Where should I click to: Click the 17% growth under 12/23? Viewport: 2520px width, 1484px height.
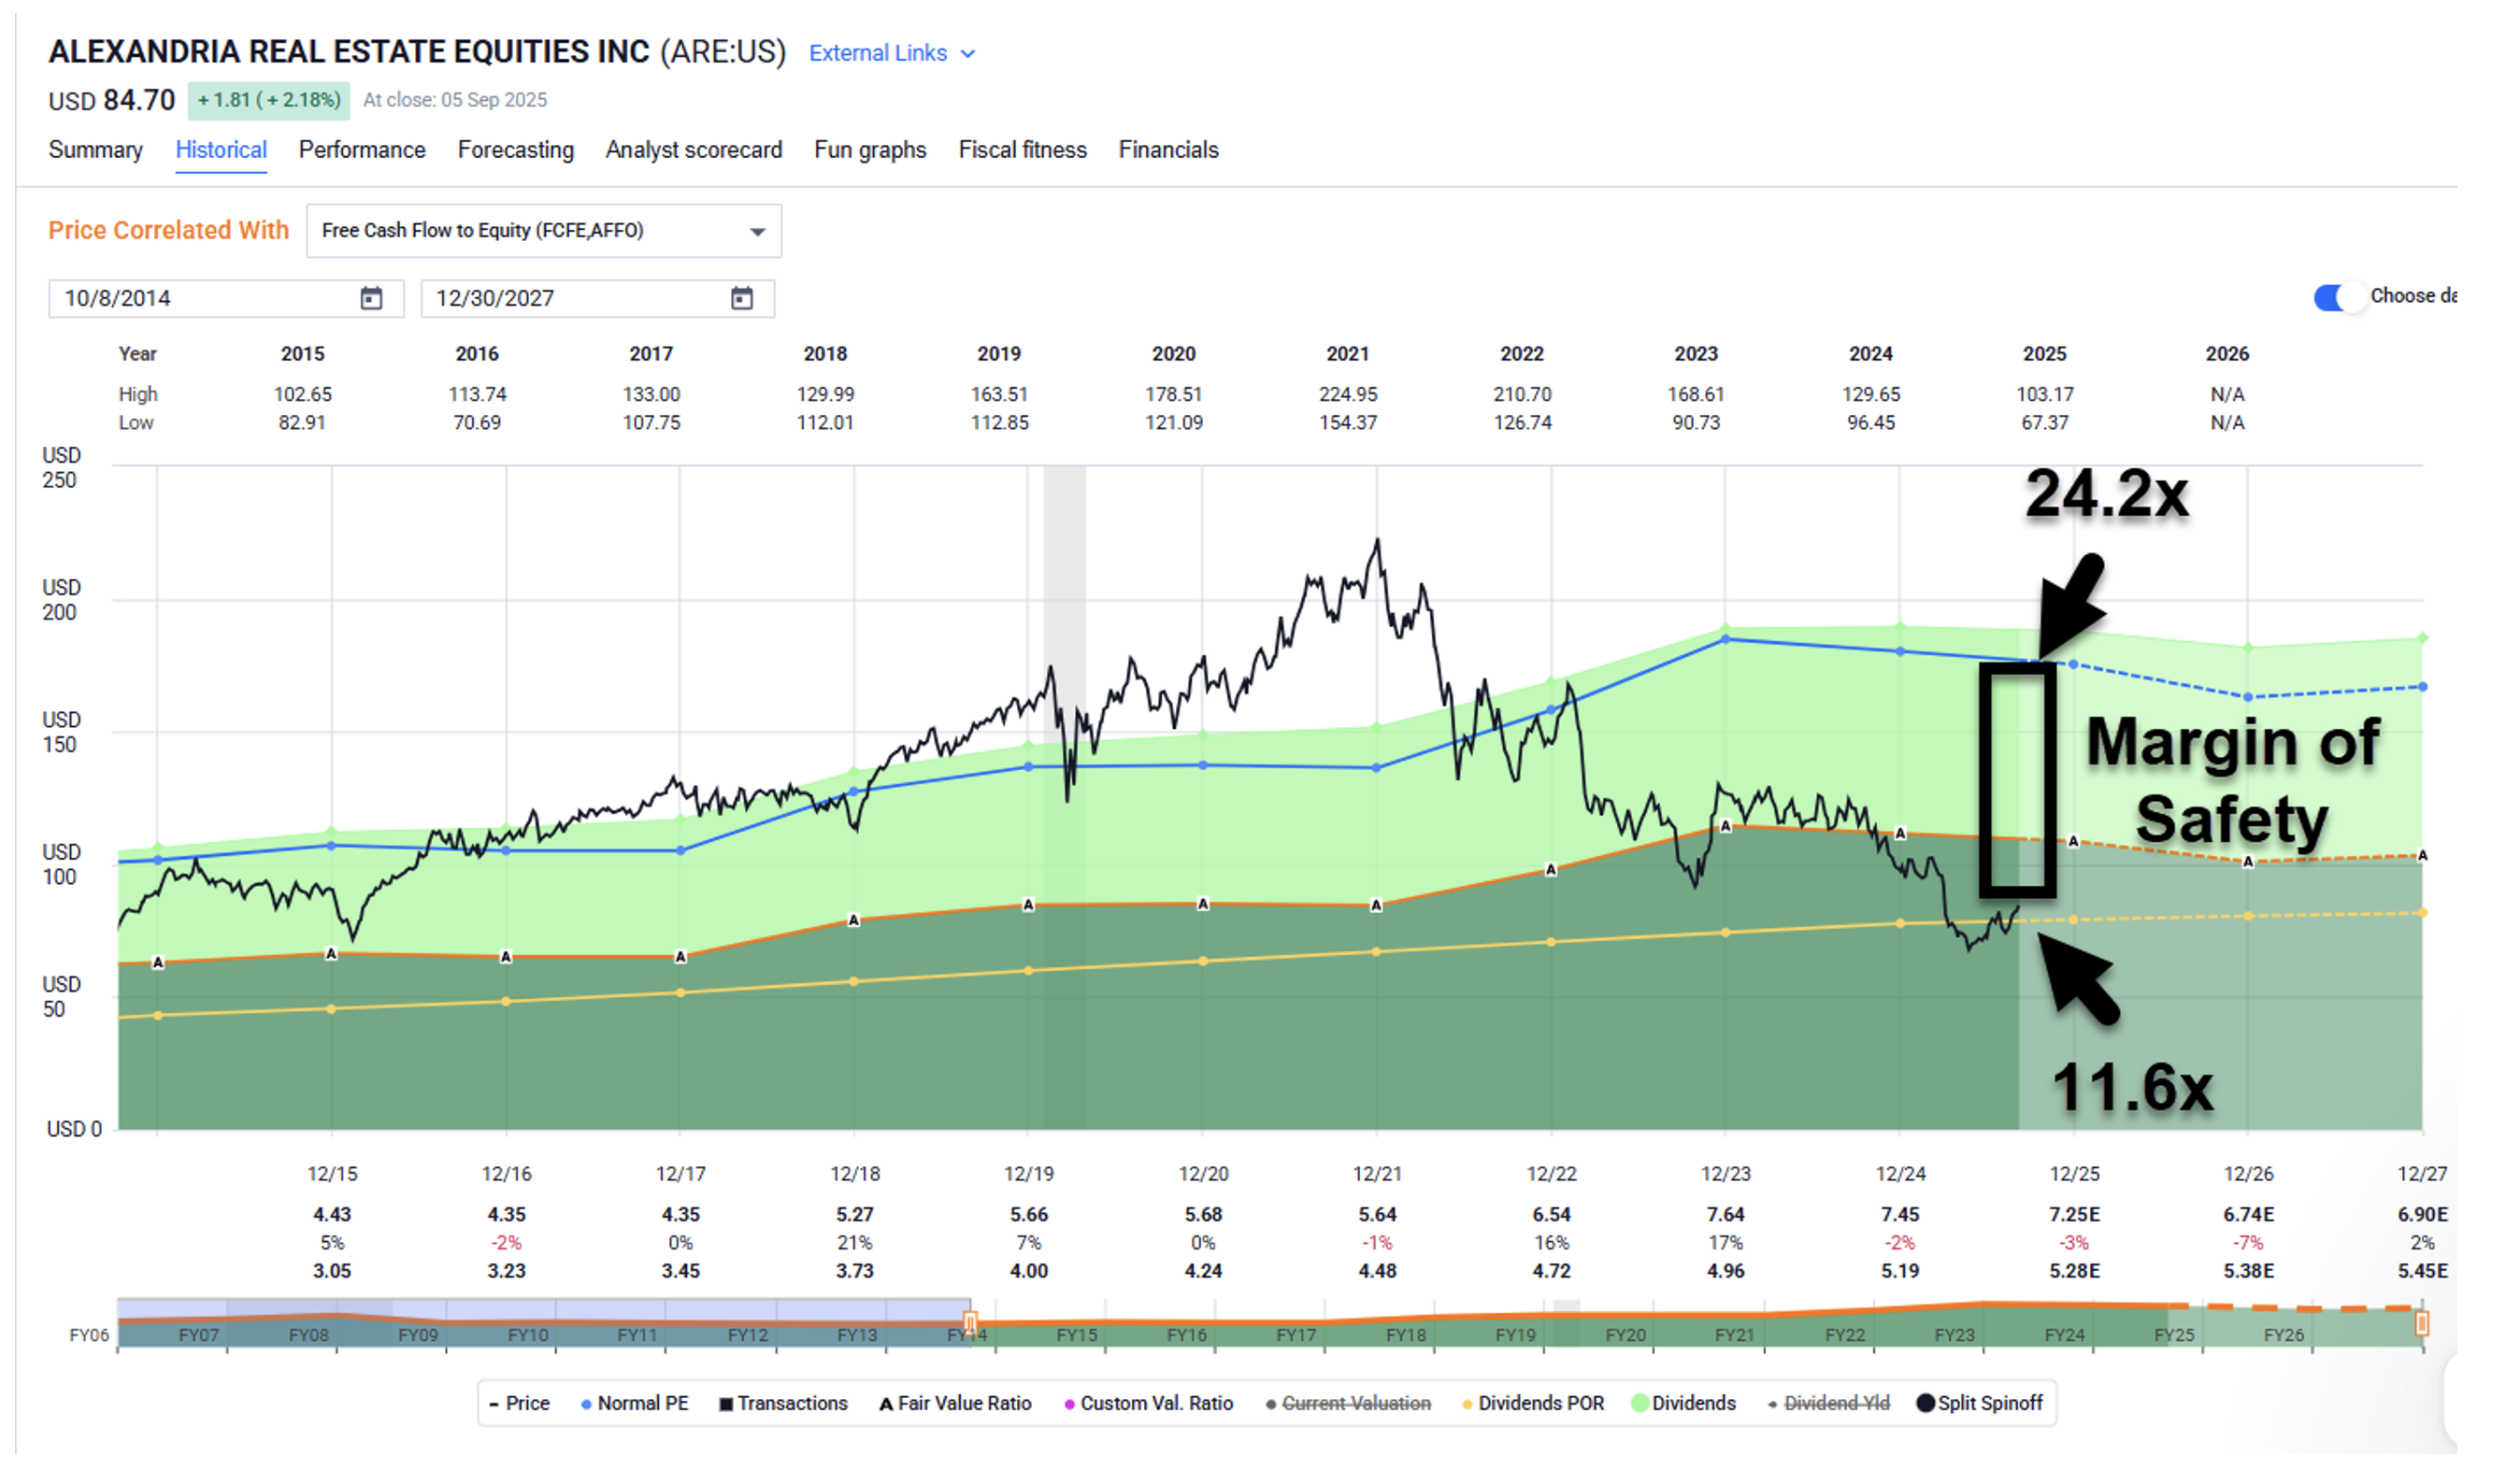point(1725,1243)
